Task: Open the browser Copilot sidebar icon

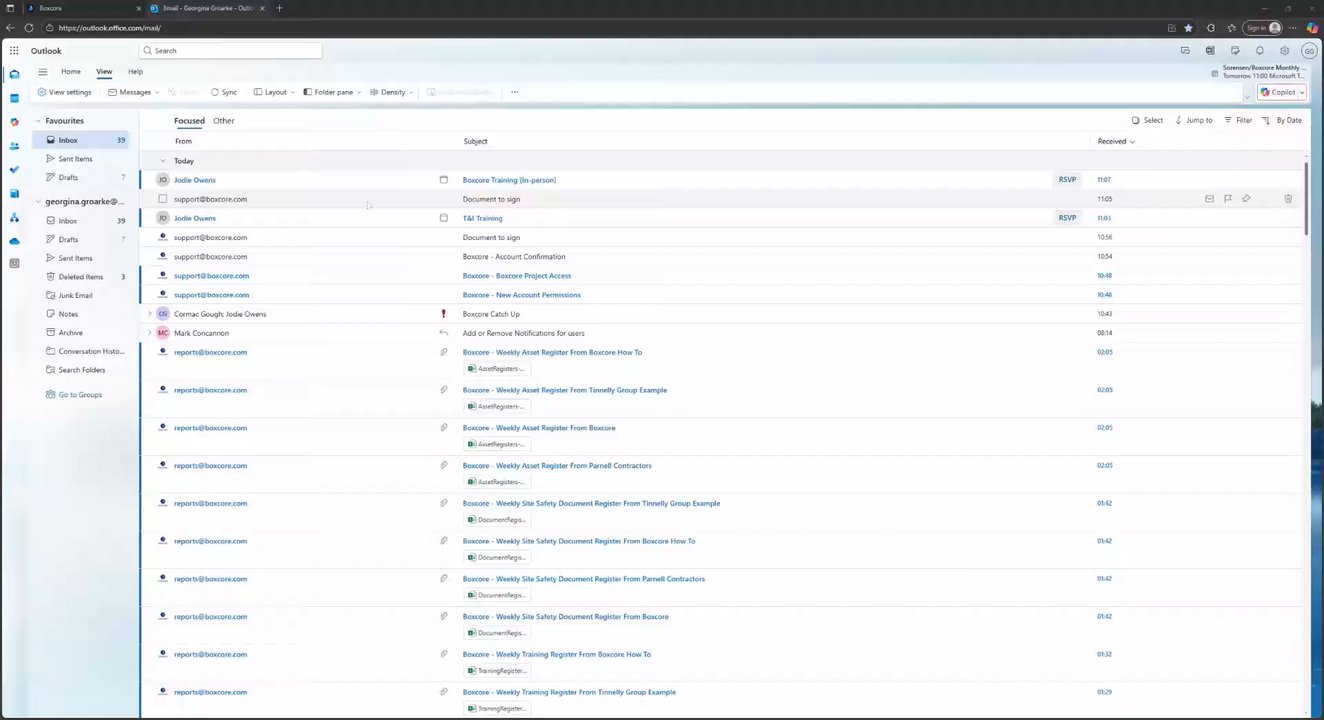Action: point(1312,28)
